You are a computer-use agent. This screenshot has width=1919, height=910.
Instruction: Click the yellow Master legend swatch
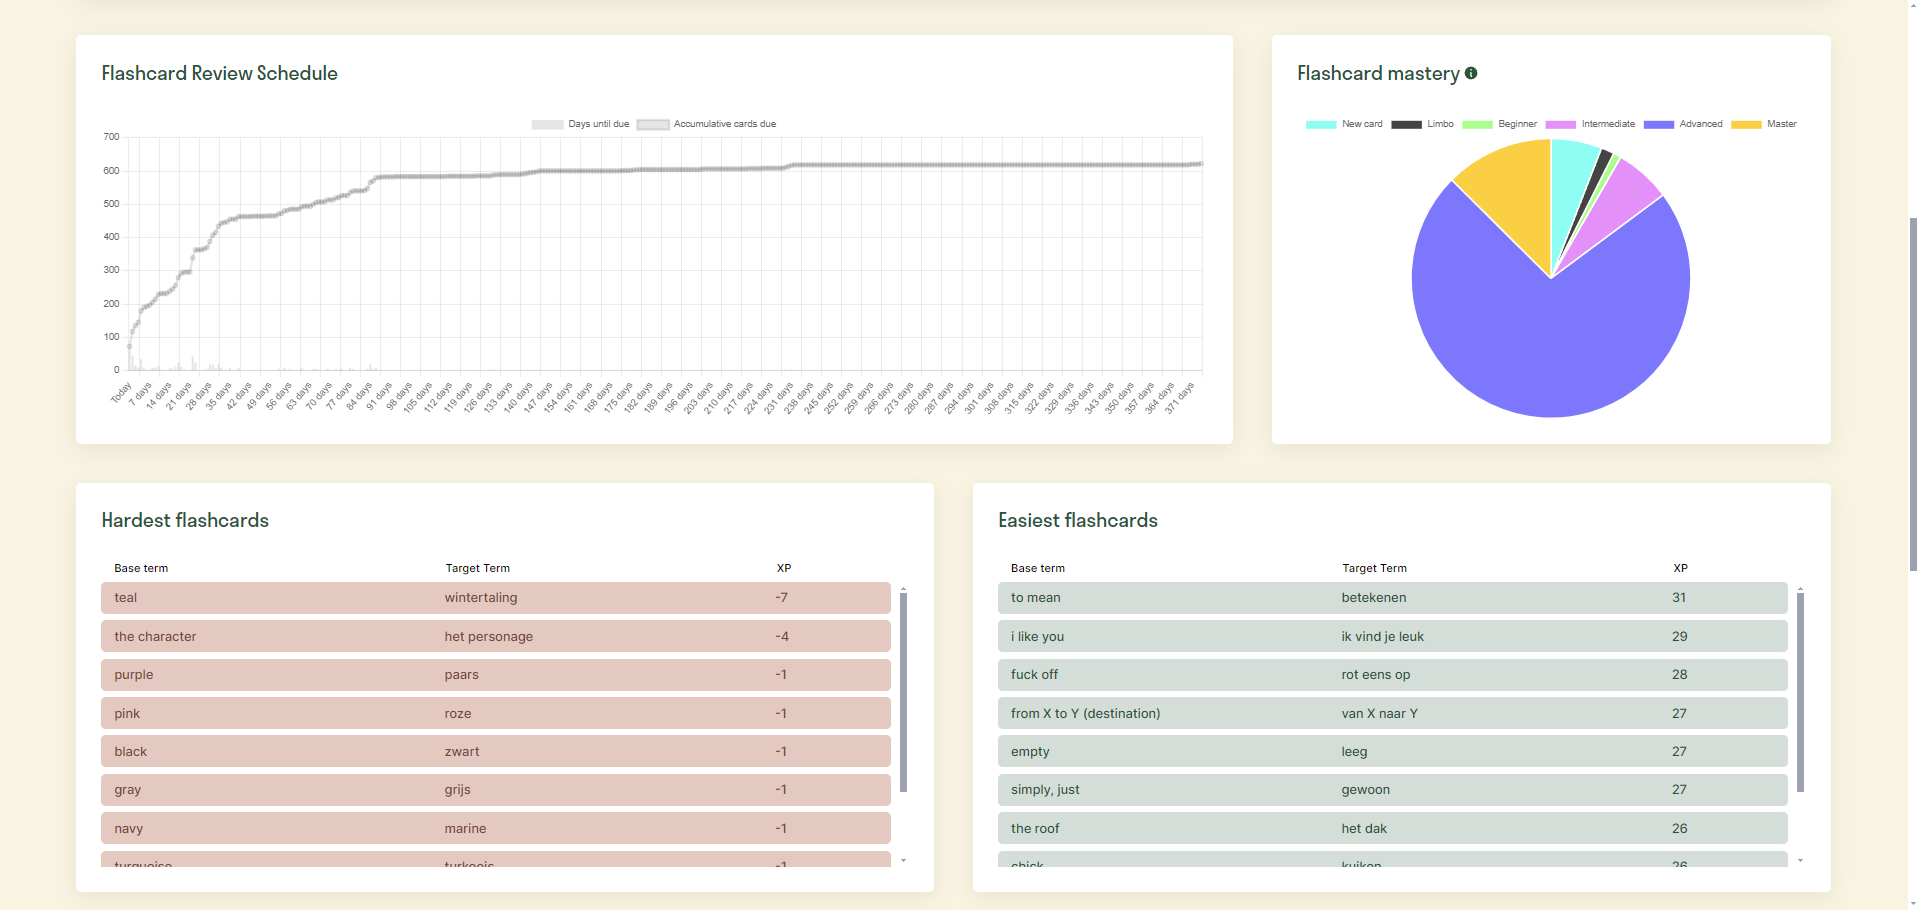click(x=1747, y=125)
